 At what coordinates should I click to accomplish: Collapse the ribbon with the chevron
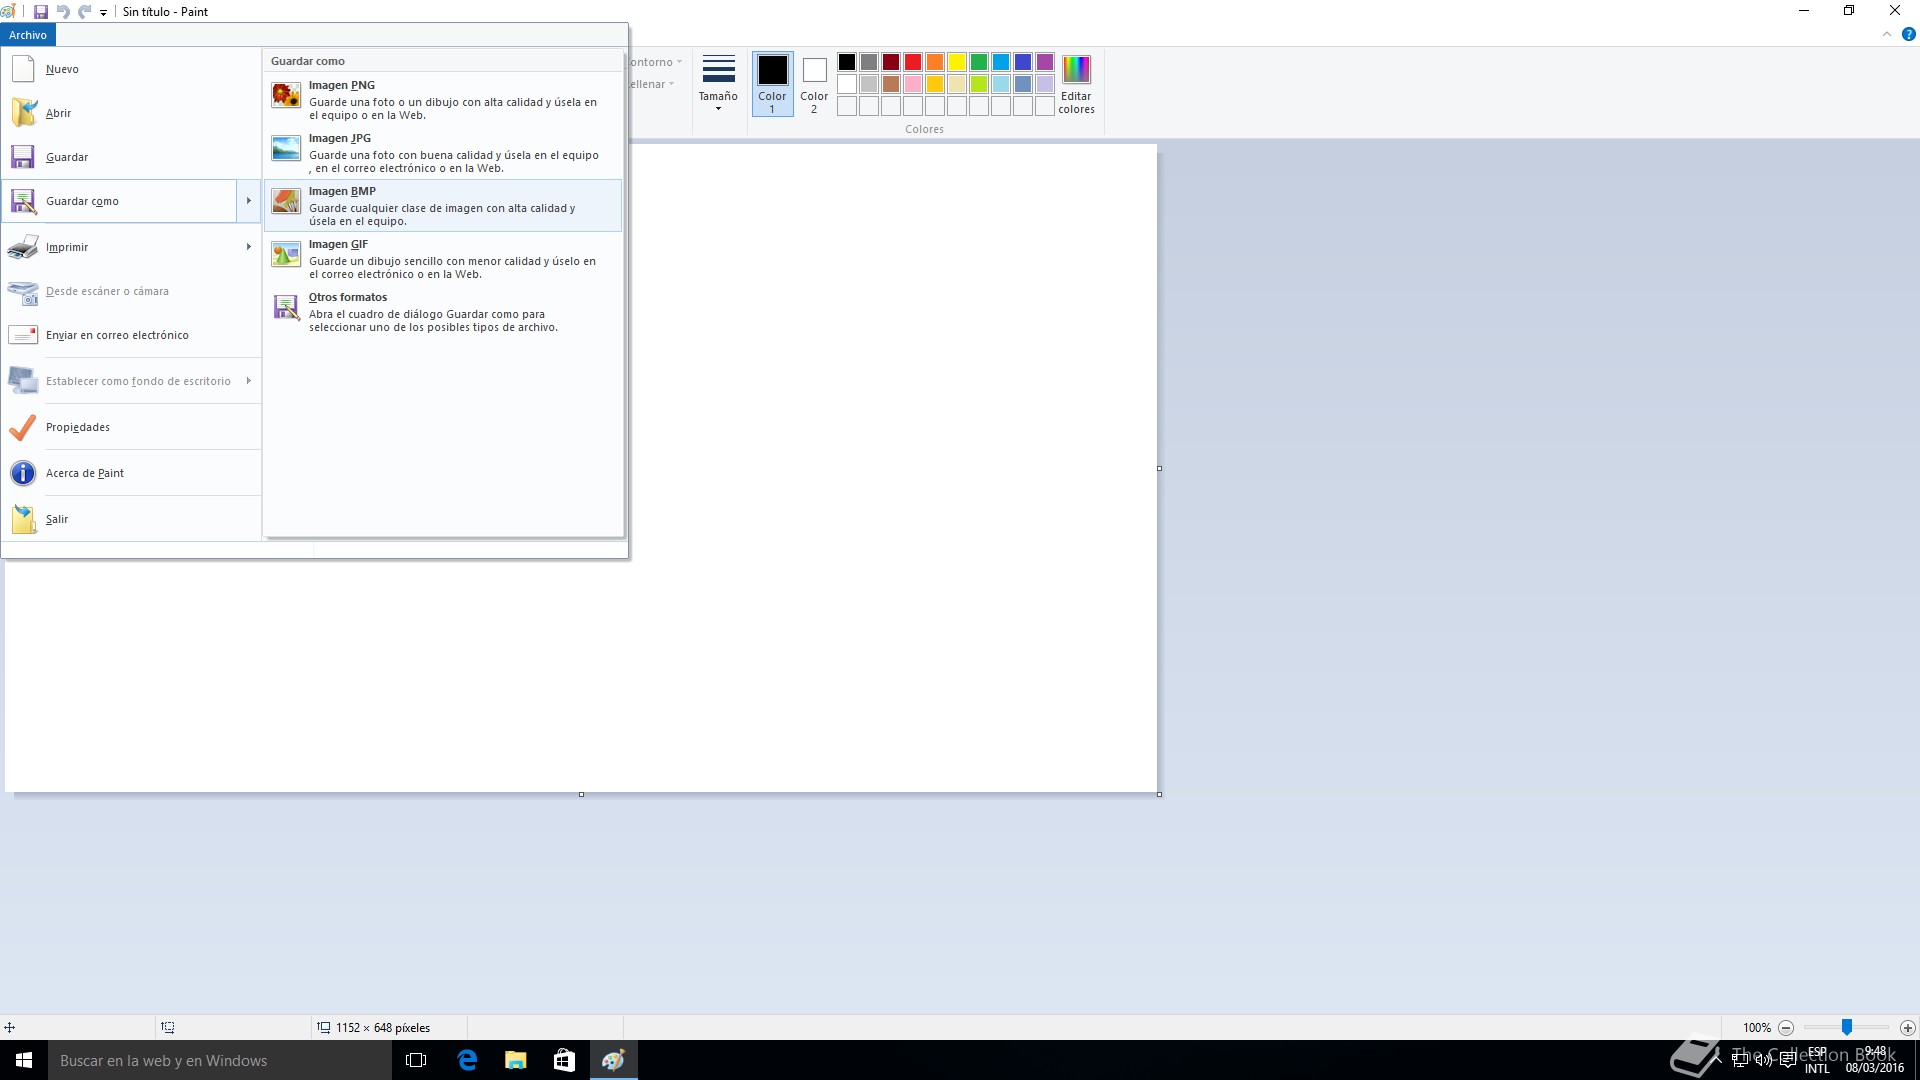(x=1887, y=34)
